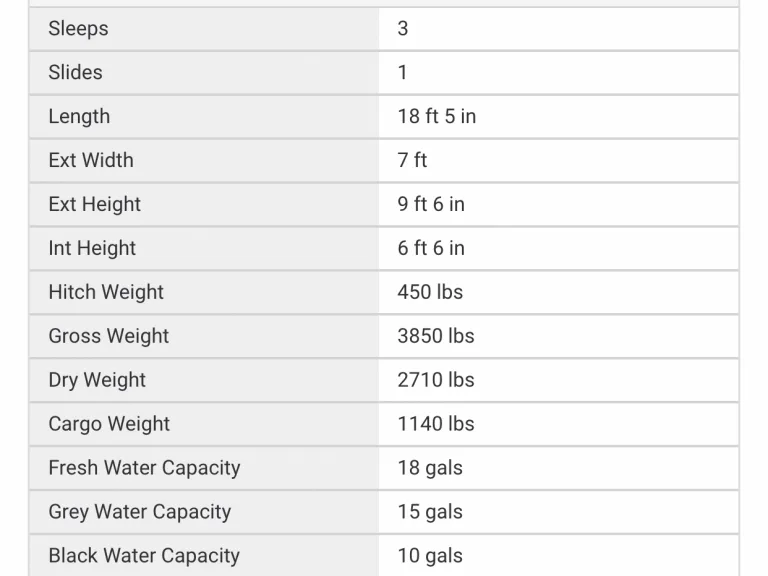Select the Int Height label
768x576 pixels.
tap(92, 248)
